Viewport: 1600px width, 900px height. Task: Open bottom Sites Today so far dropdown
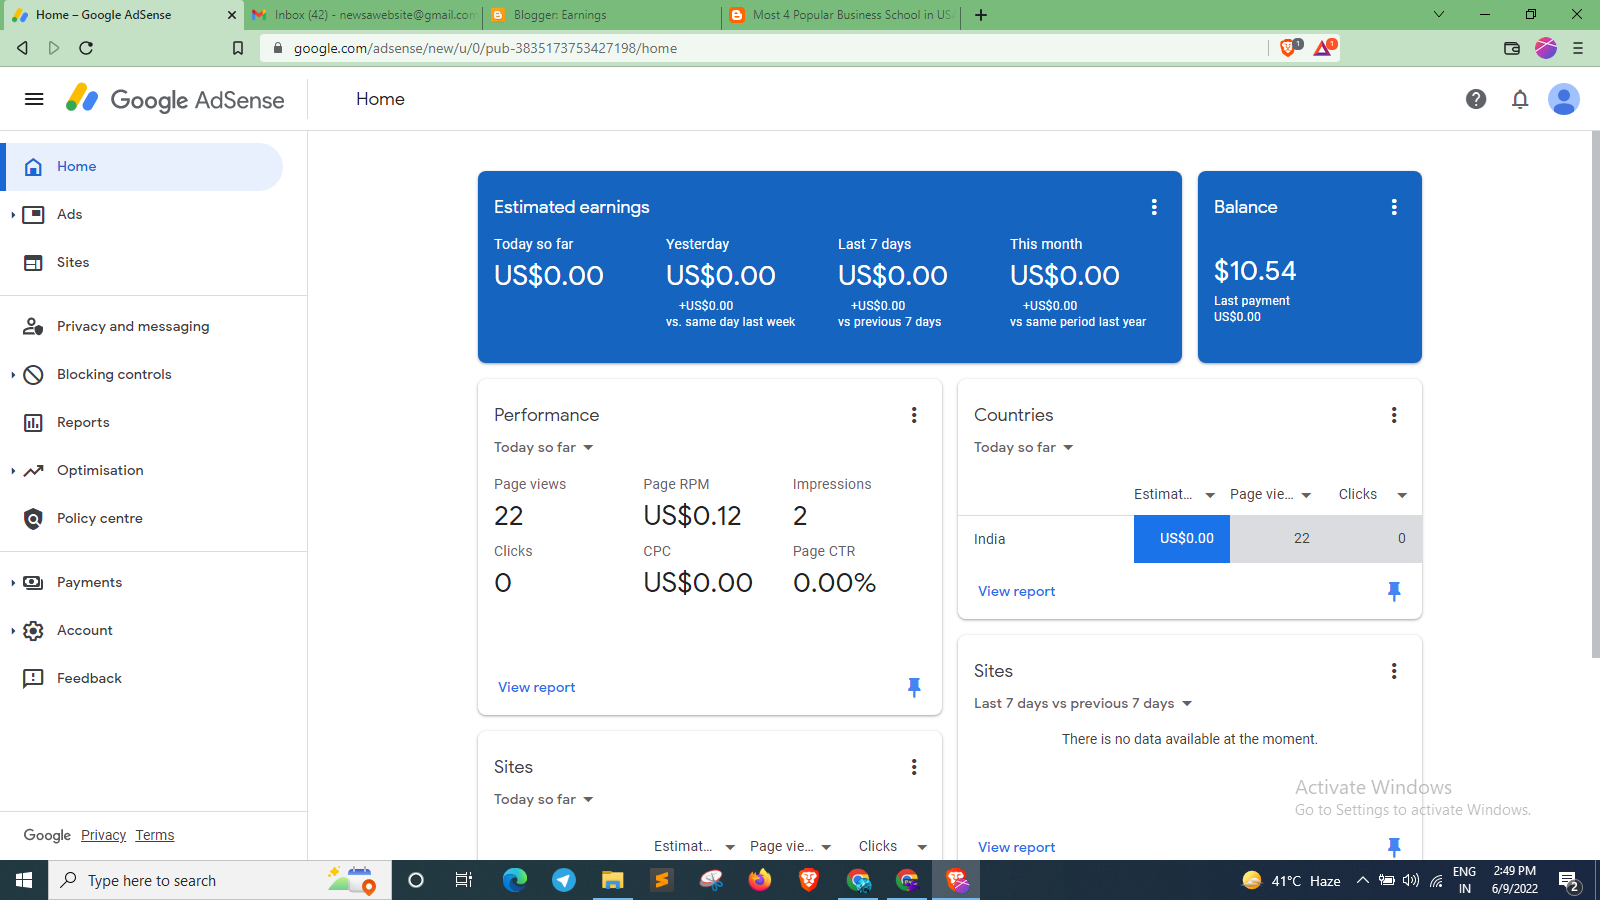(x=544, y=799)
